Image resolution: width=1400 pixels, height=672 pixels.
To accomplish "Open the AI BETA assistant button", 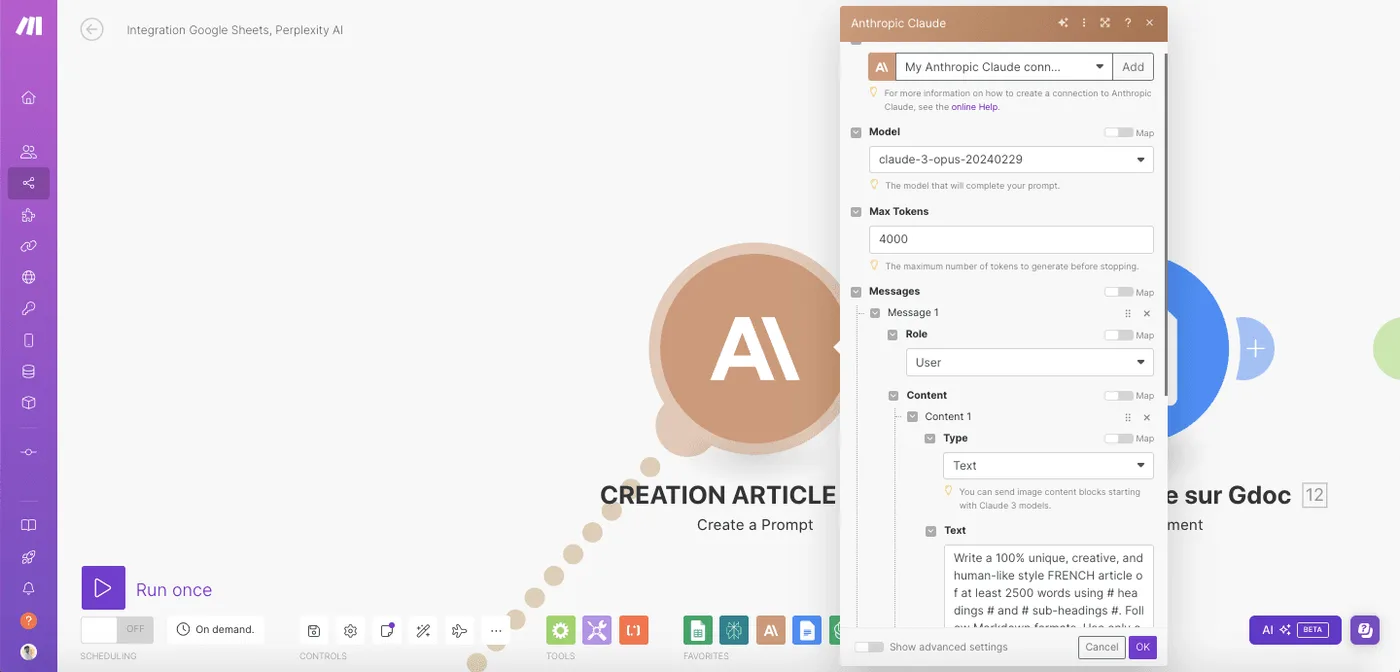I will [1295, 630].
